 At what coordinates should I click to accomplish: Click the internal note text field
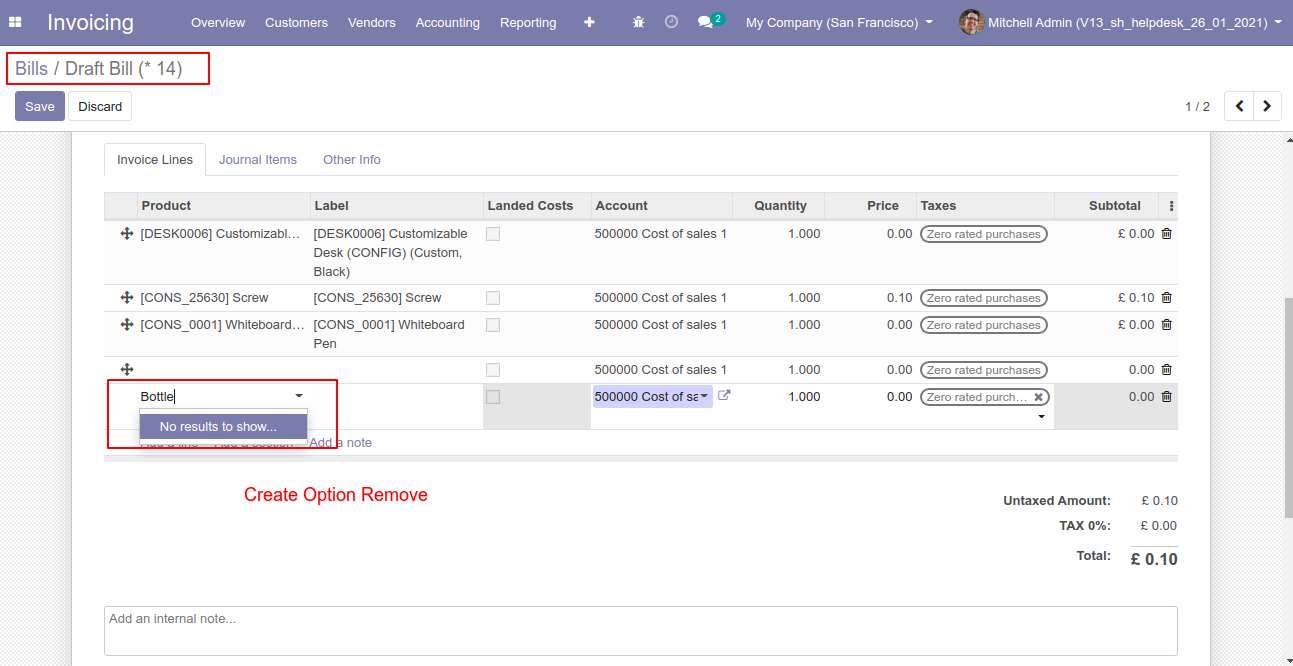(640, 631)
